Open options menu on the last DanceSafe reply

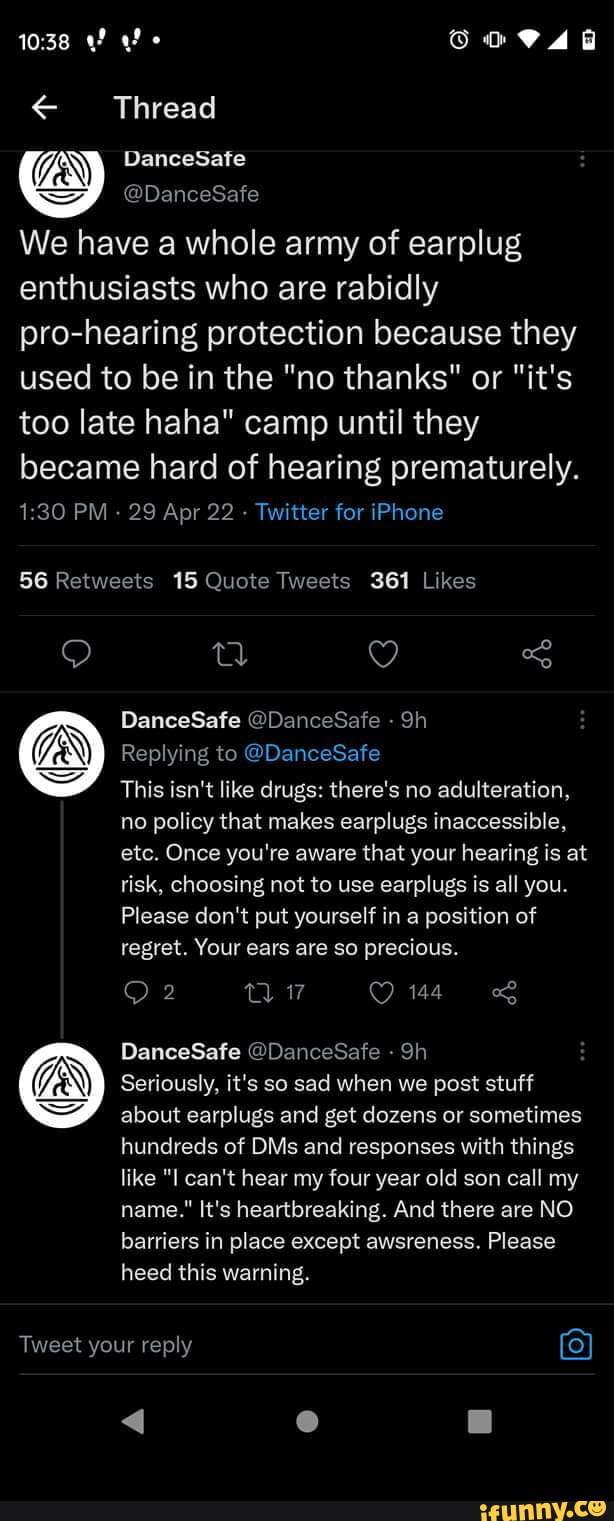point(583,1051)
